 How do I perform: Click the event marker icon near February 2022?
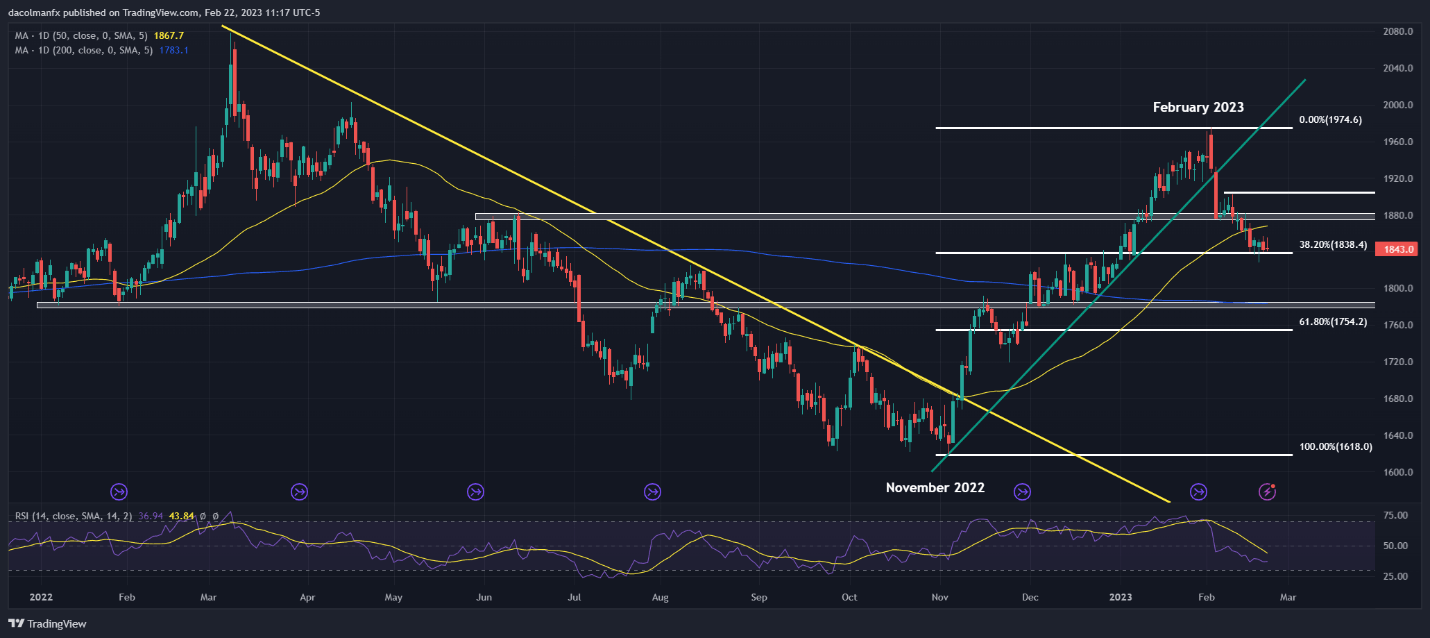[119, 491]
